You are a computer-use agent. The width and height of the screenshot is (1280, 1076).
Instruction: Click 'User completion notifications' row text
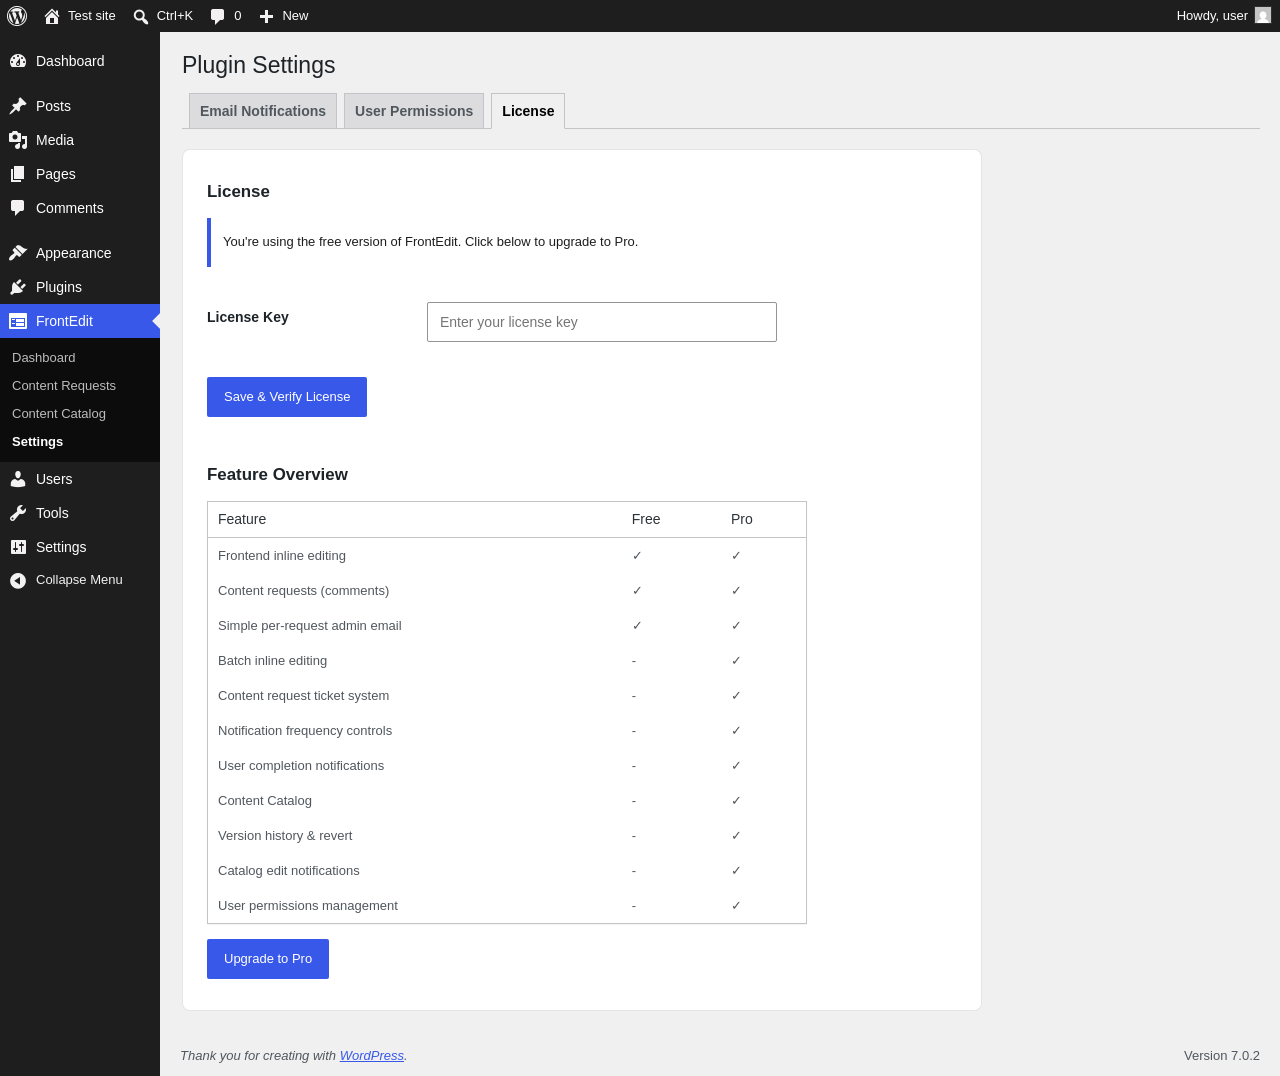[x=301, y=766]
